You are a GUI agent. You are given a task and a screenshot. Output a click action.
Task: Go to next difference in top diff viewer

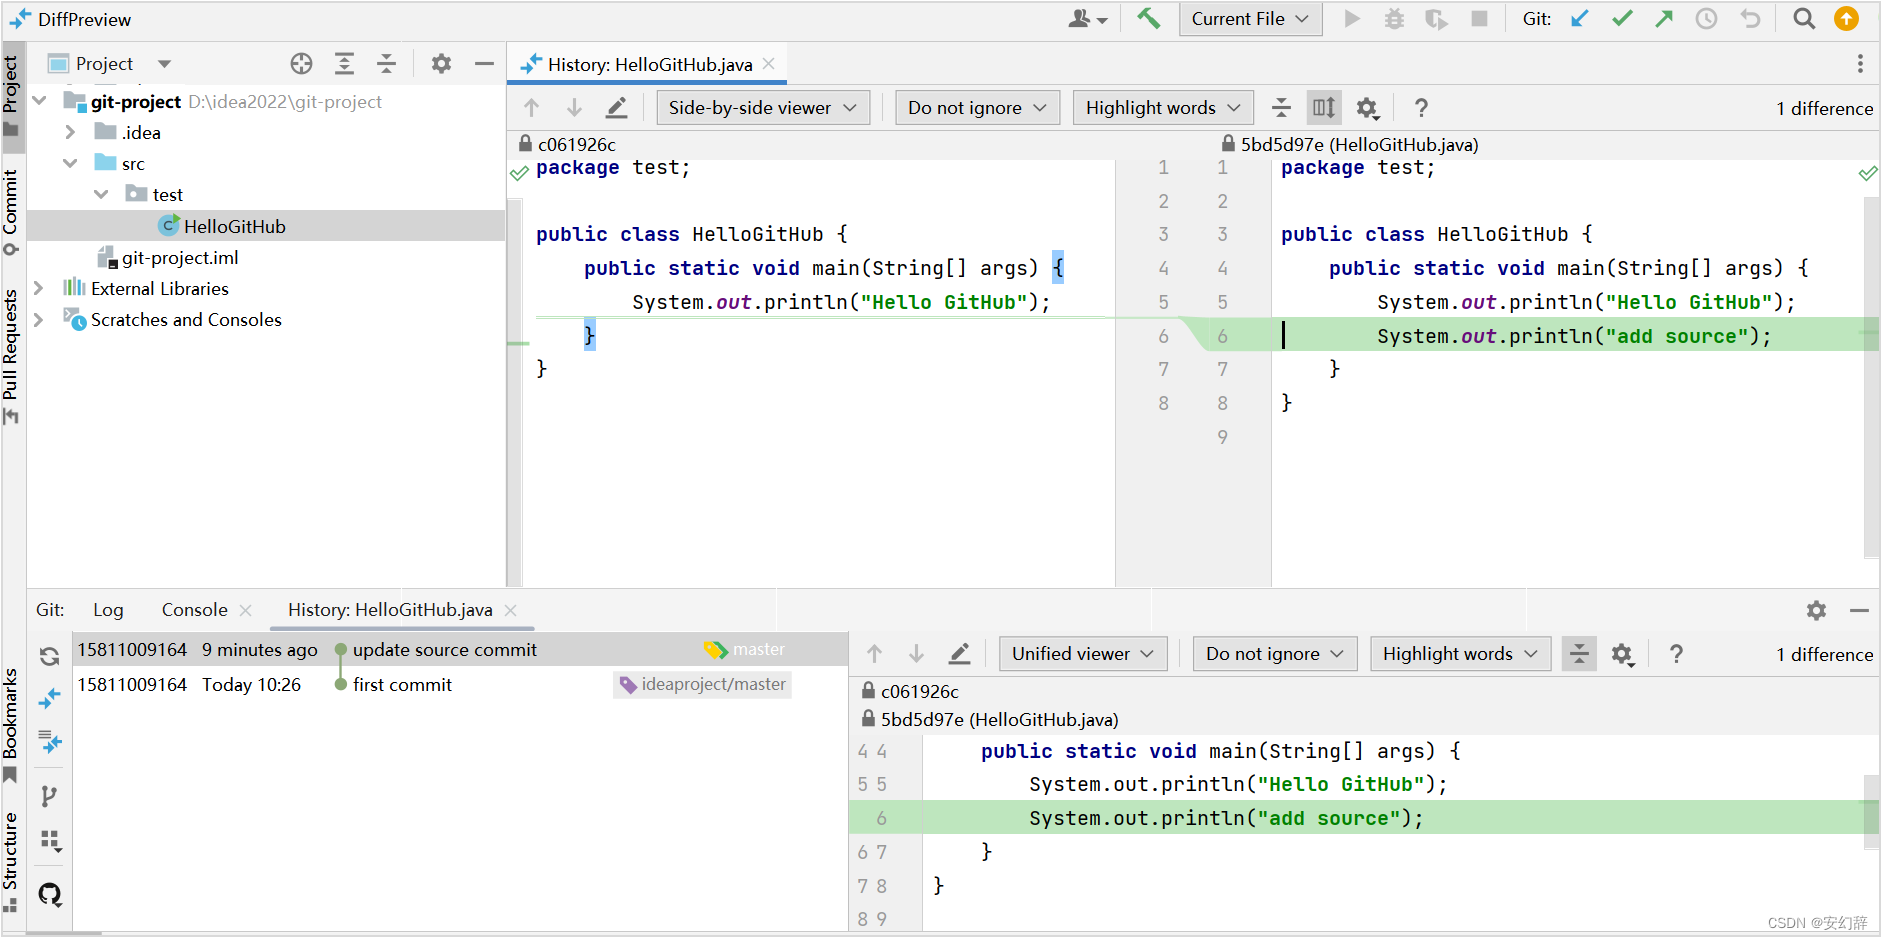coord(574,108)
